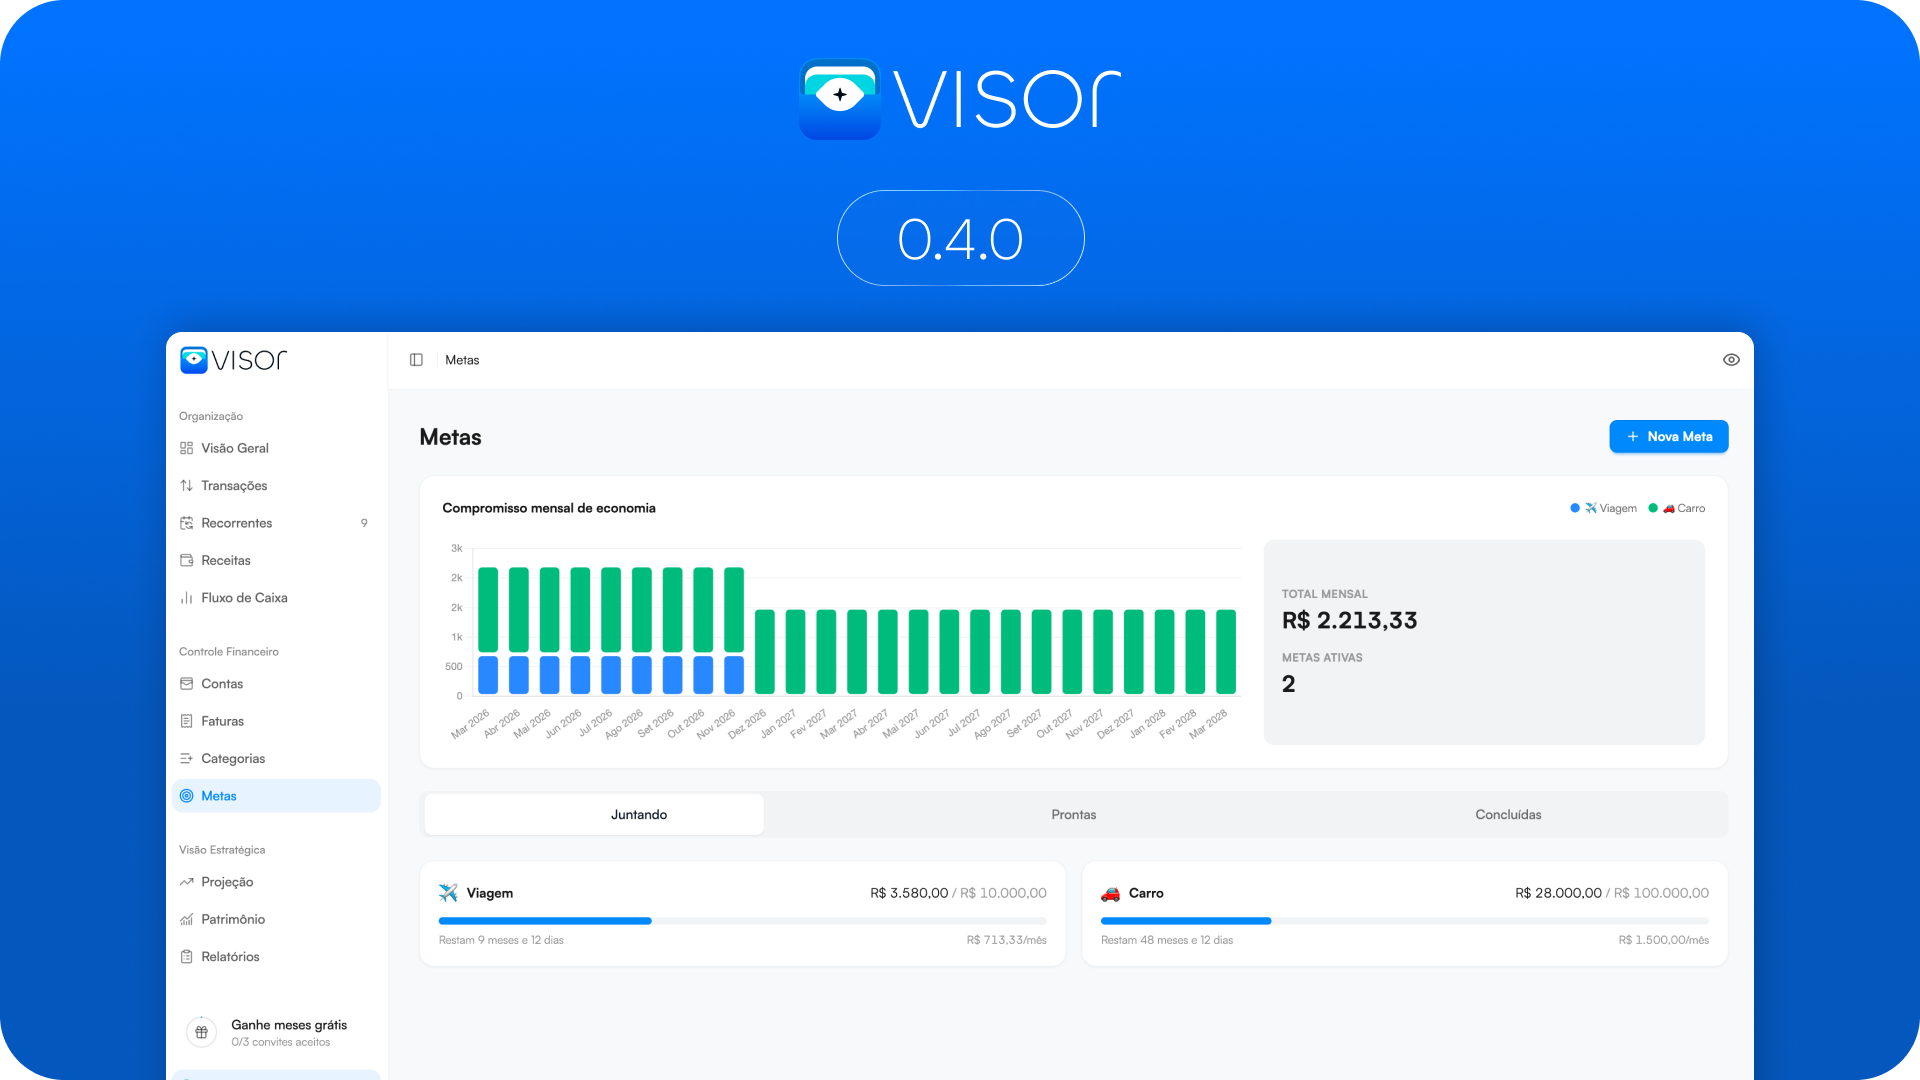Switch to the Concluídas tab

pos(1508,815)
